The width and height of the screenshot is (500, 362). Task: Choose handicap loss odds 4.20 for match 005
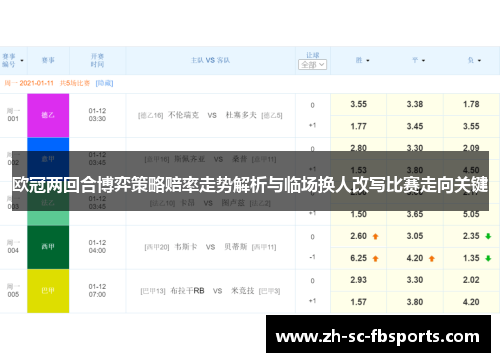click(471, 302)
